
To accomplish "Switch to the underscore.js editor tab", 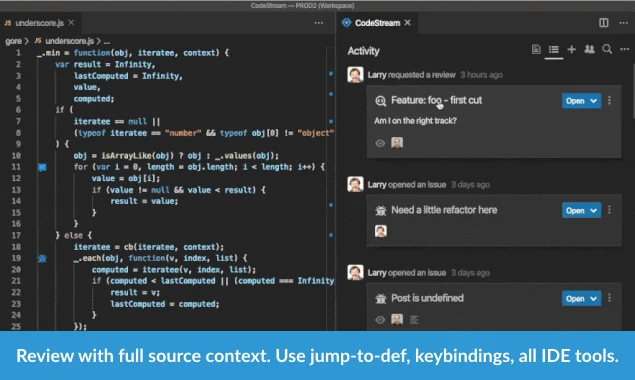I will pyautogui.click(x=39, y=23).
